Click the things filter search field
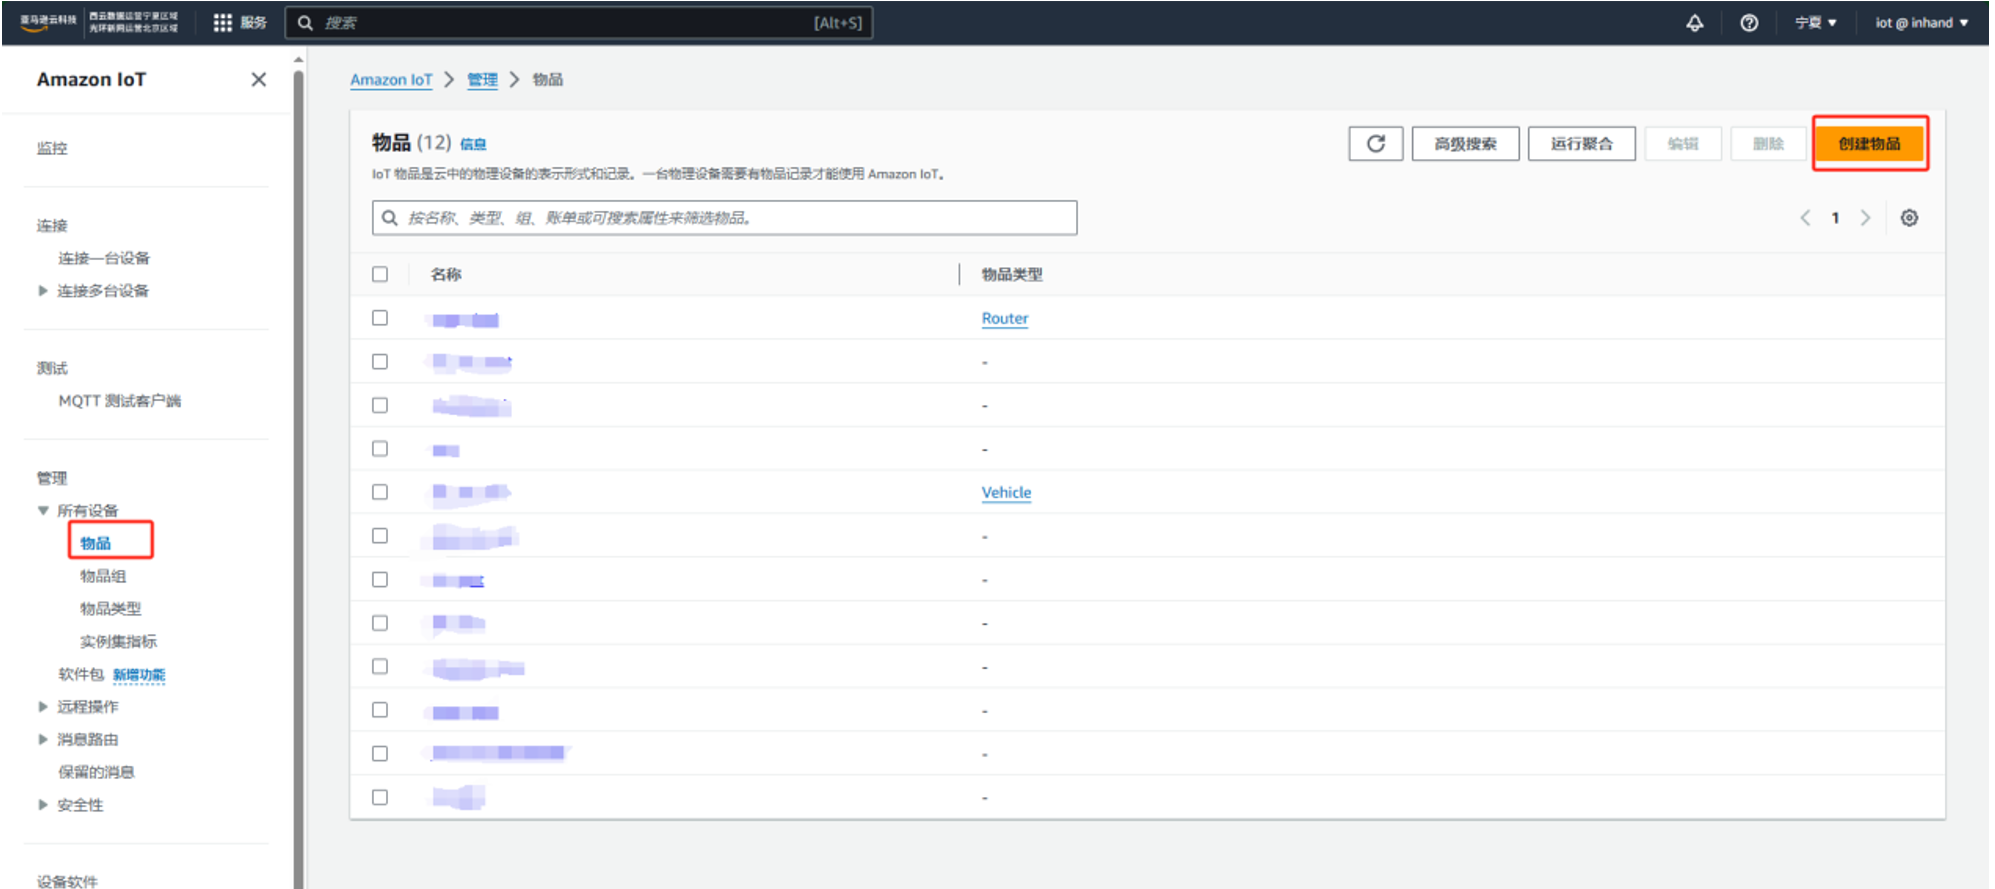 (724, 217)
